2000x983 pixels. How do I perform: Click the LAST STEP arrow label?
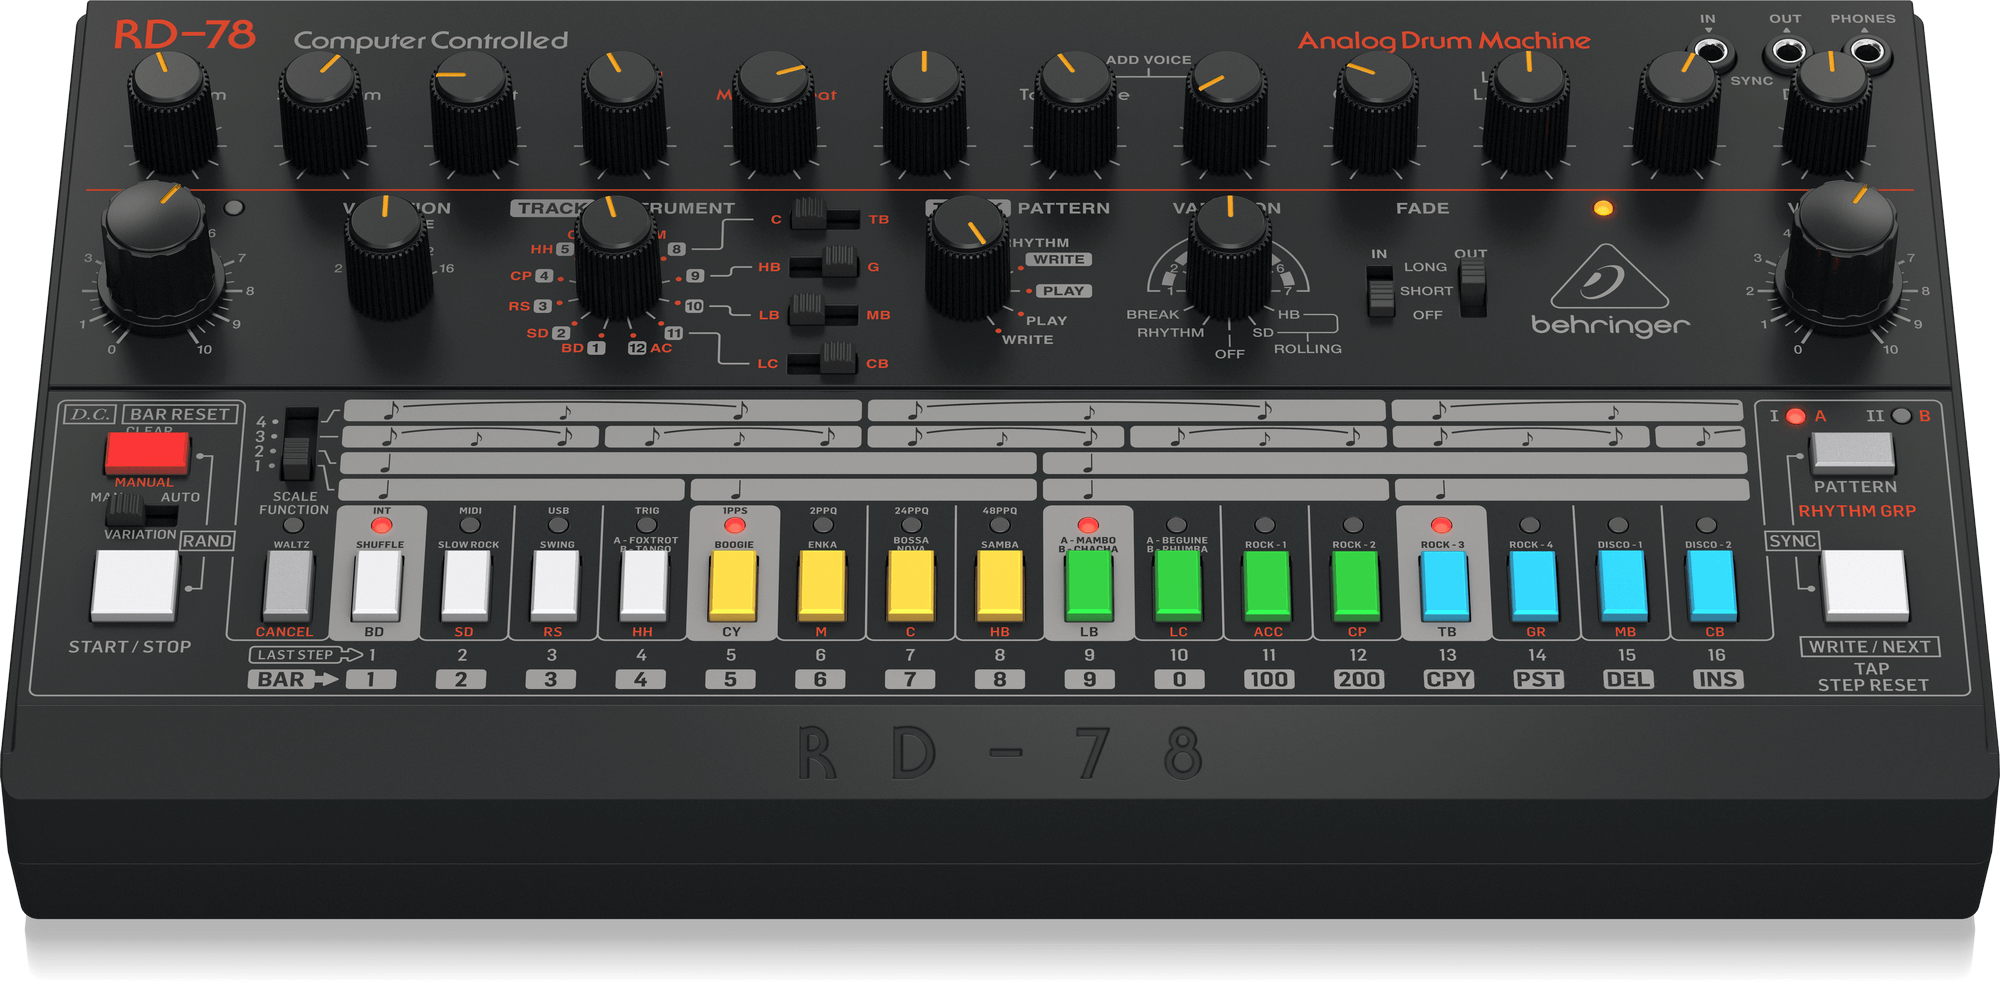coord(306,655)
